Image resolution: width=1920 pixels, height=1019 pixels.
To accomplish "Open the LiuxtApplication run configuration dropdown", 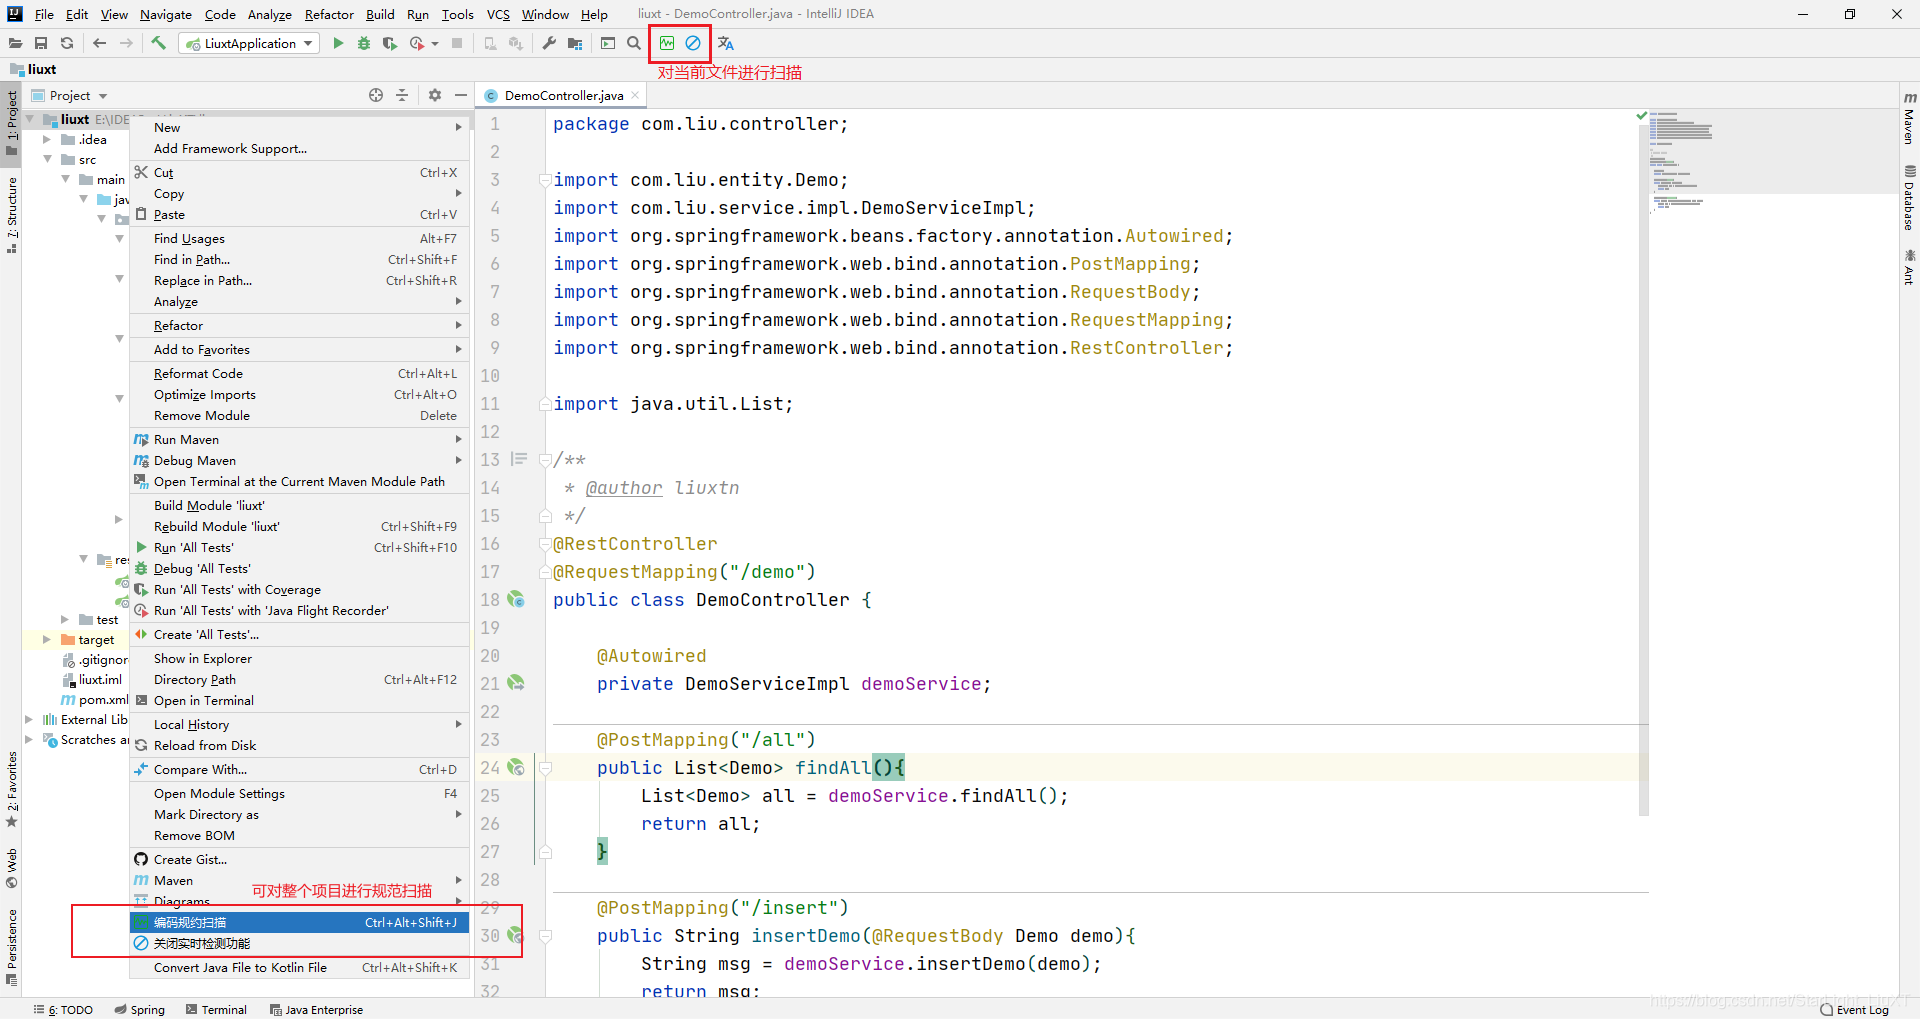I will (x=249, y=43).
